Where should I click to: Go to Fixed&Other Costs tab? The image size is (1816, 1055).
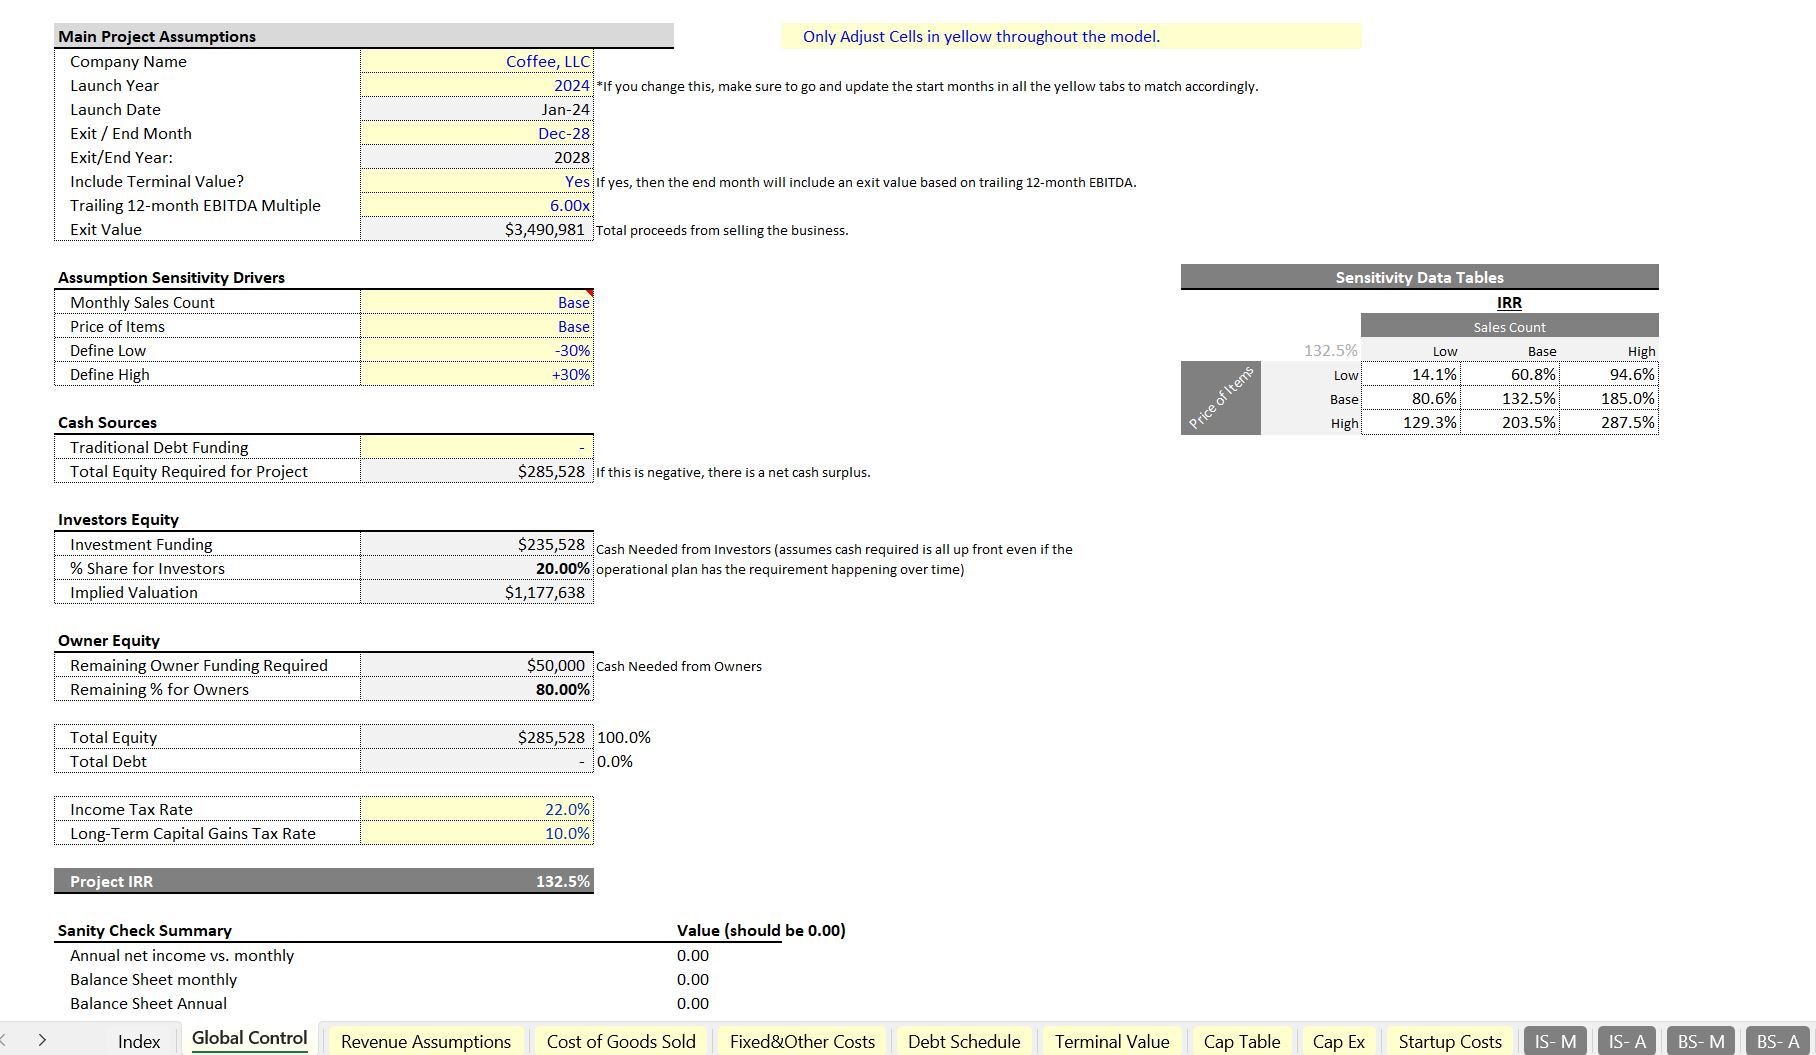[x=802, y=1041]
